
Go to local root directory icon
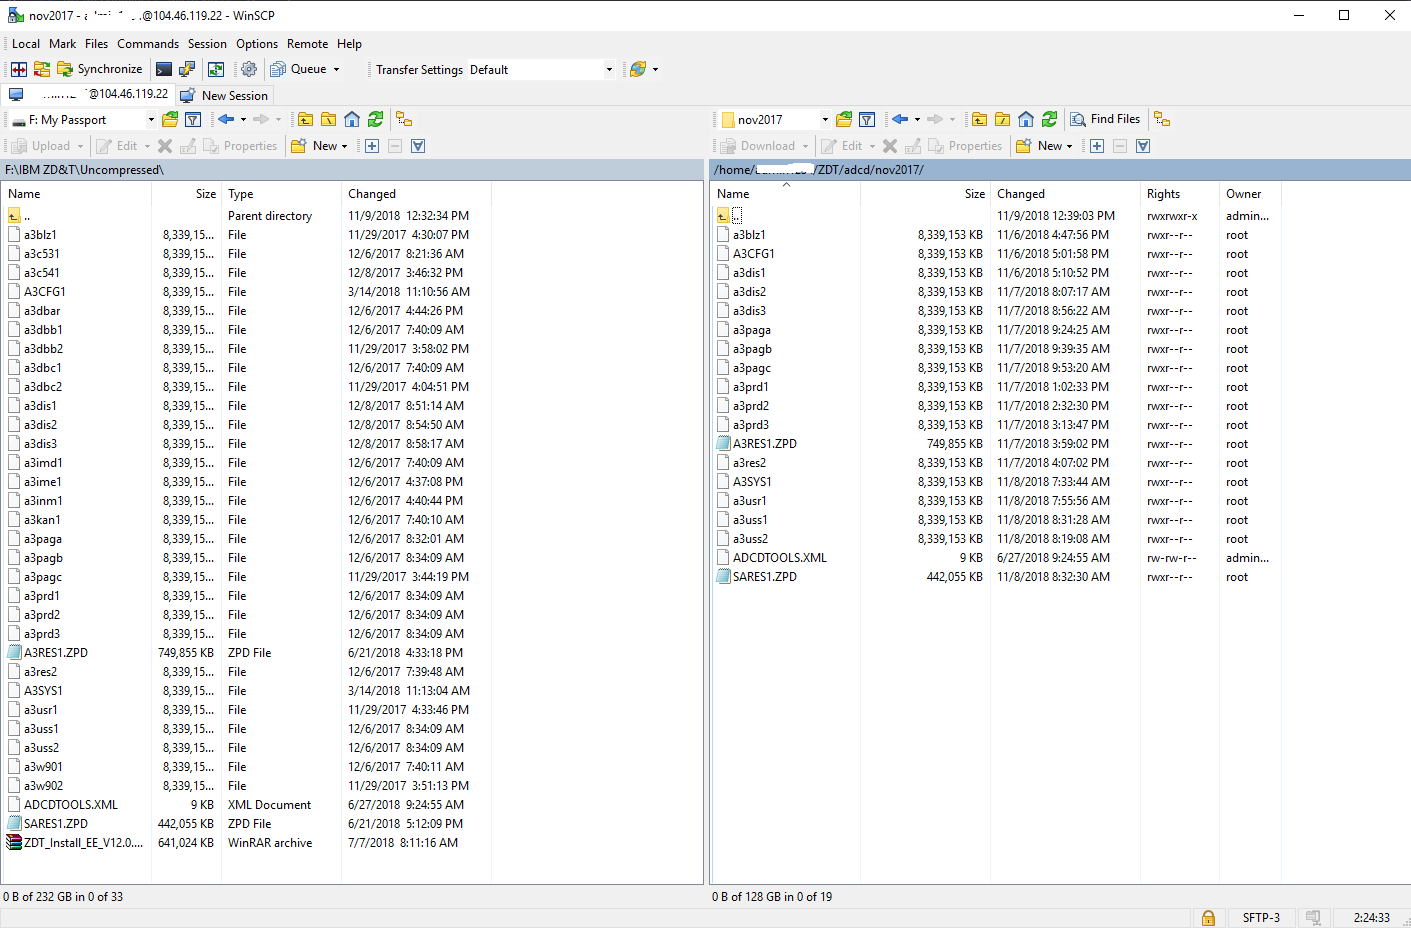click(x=328, y=119)
